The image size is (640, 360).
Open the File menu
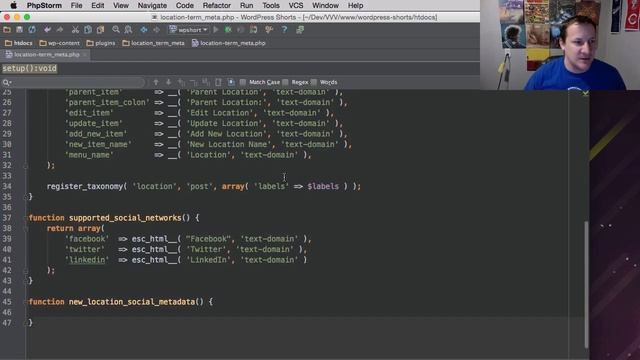pyautogui.click(x=76, y=6)
